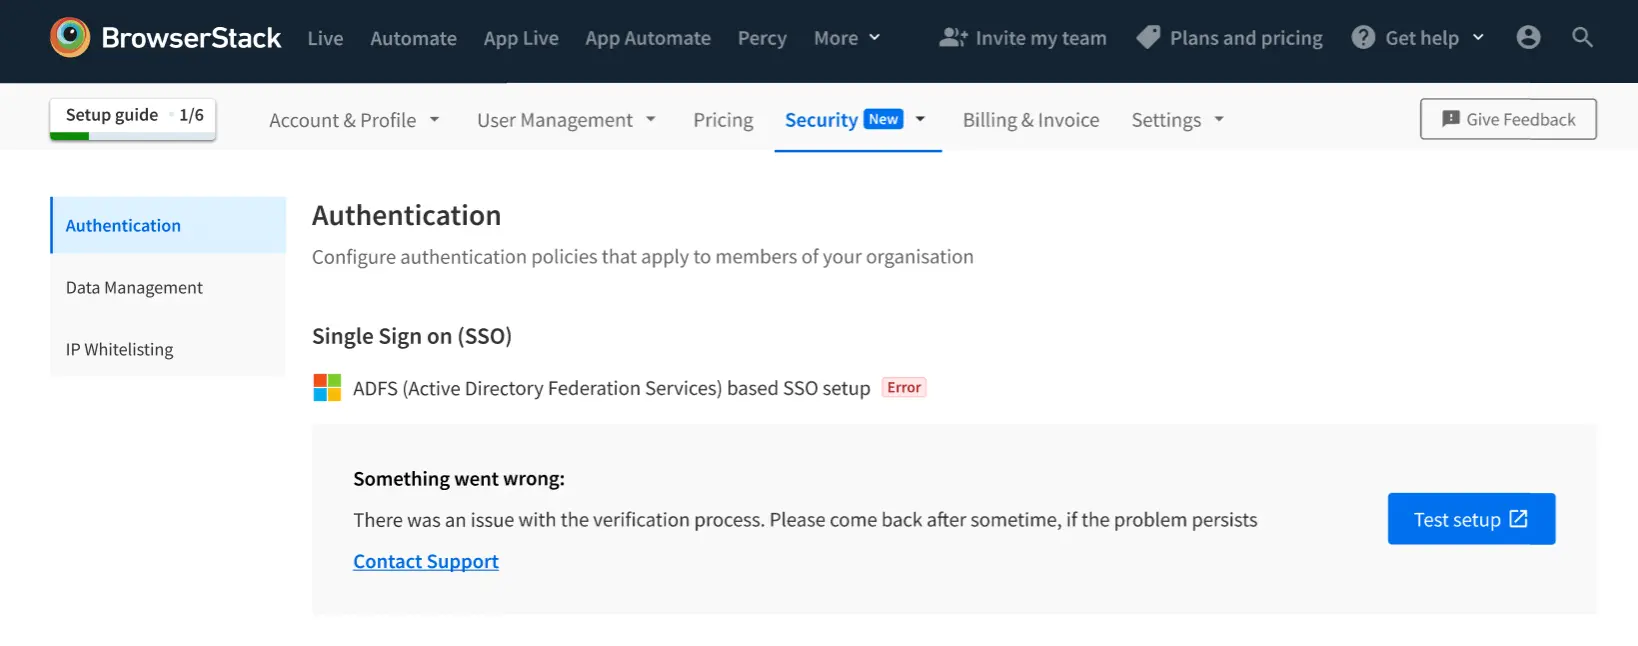Select Data Management in the sidebar
This screenshot has width=1638, height=646.
click(x=134, y=288)
